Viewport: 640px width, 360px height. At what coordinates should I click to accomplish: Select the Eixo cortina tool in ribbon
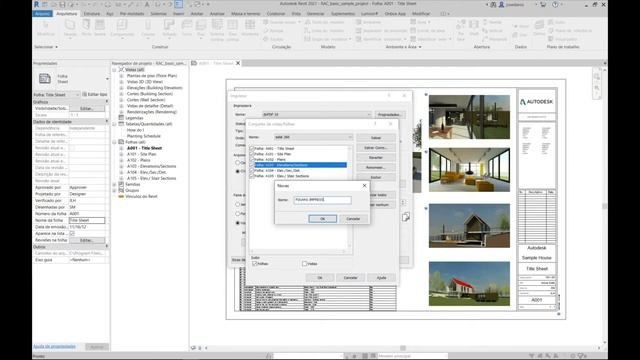pos(233,29)
